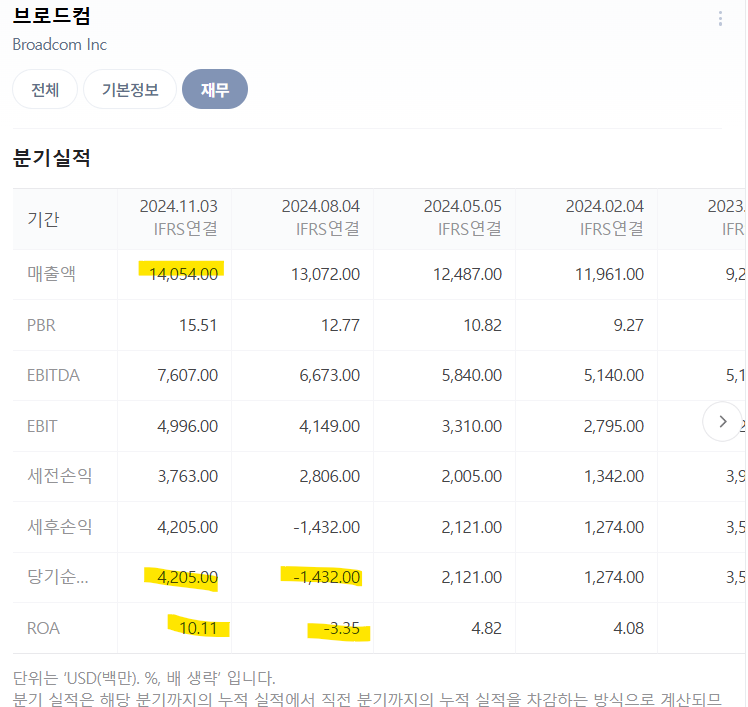Click pre-tax value 1,342.00
748x707 pixels.
click(x=614, y=476)
